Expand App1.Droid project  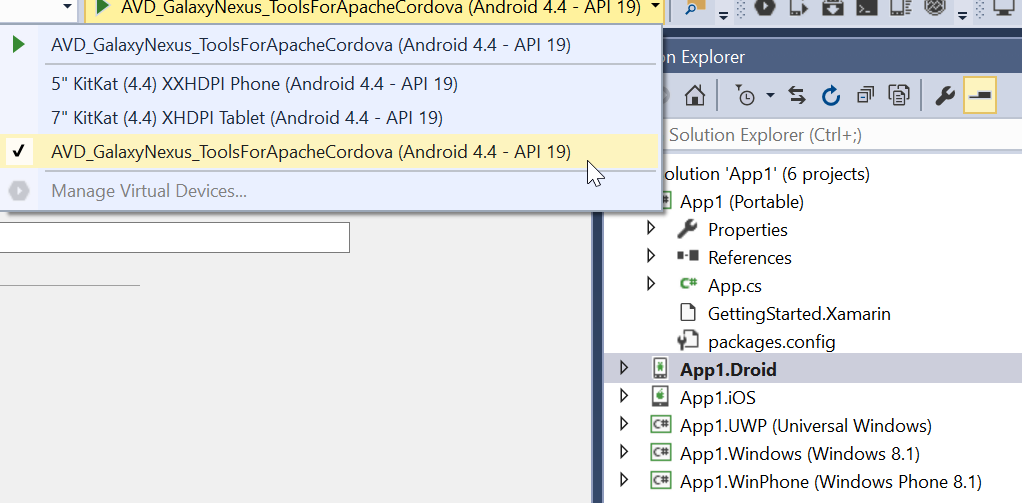(x=624, y=367)
